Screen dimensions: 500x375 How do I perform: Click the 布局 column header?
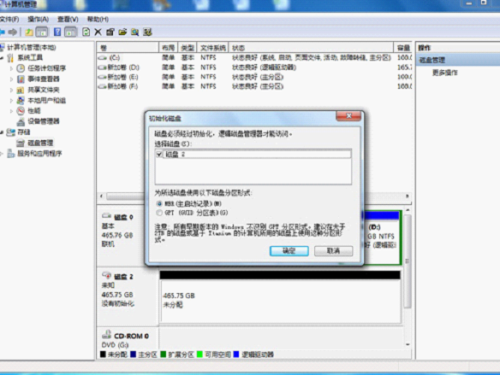click(168, 48)
